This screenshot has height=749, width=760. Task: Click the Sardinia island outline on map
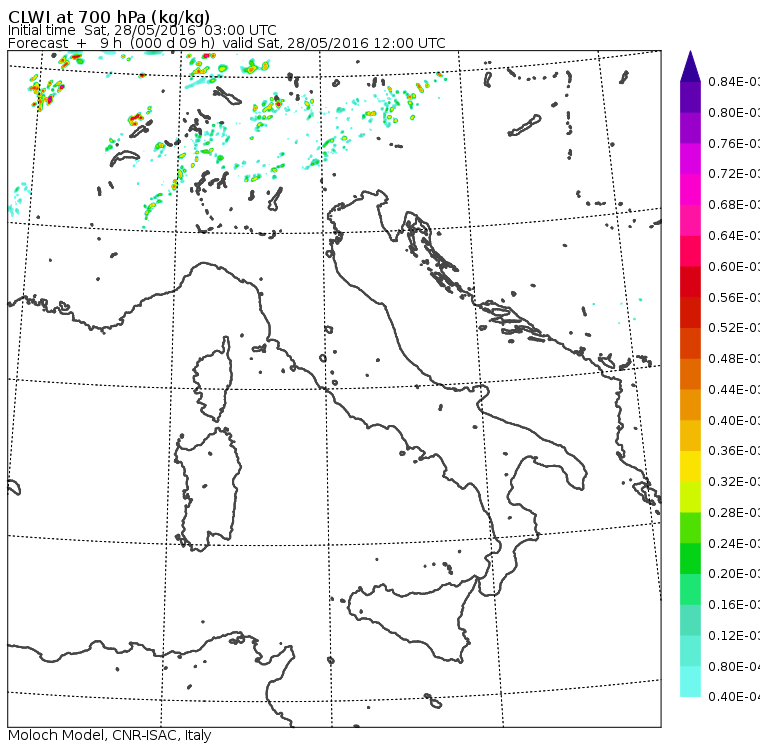[208, 490]
